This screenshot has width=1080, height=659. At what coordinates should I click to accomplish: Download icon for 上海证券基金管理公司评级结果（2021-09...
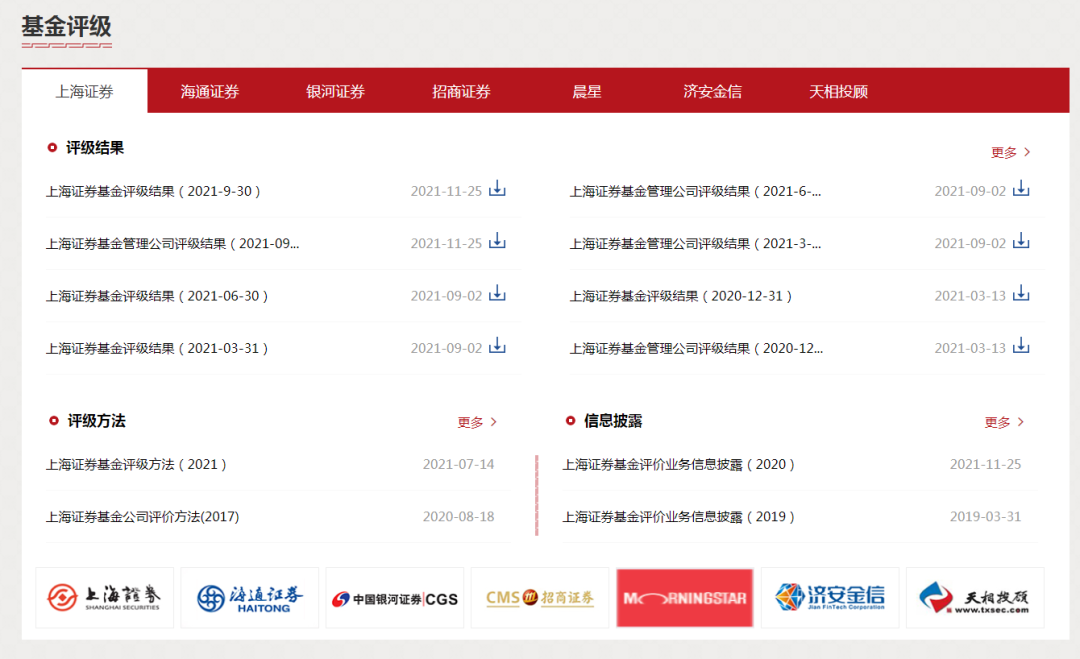coord(497,241)
